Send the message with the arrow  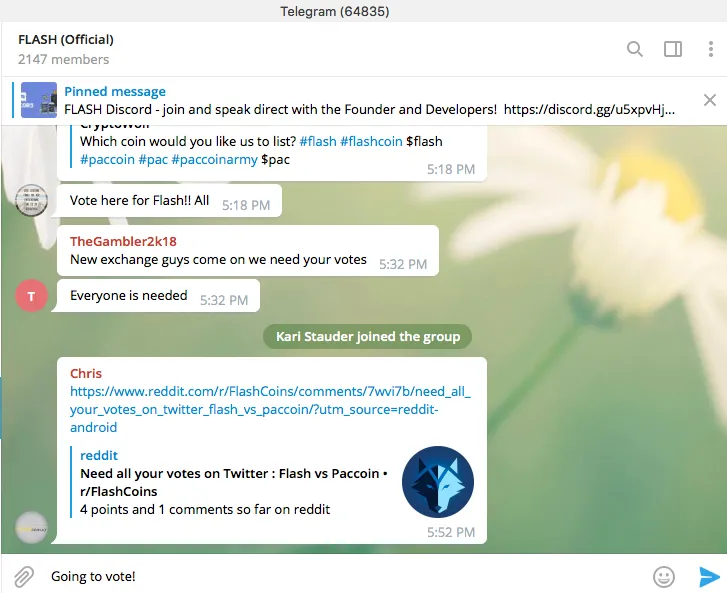pyautogui.click(x=709, y=577)
